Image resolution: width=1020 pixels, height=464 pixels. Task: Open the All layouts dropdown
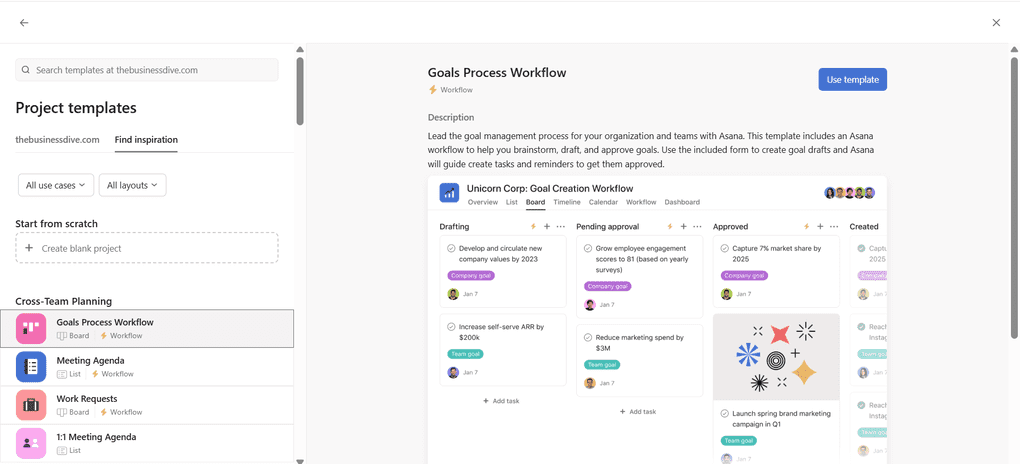[x=133, y=185]
